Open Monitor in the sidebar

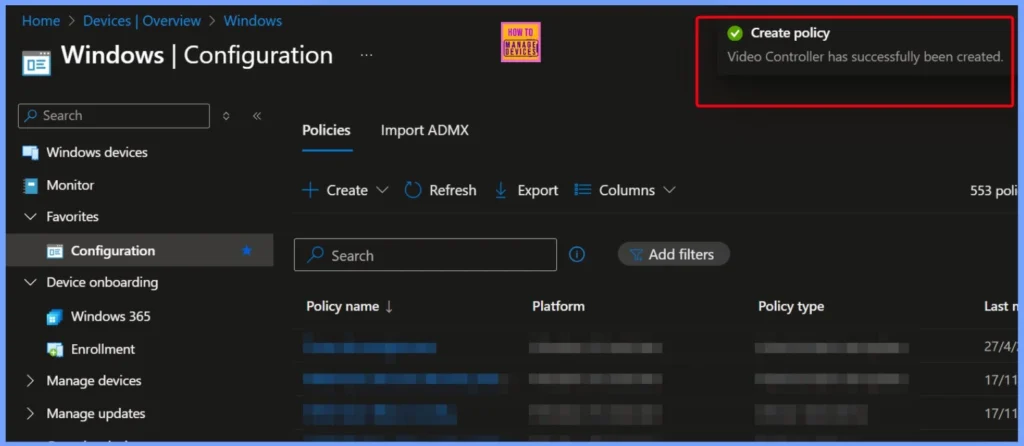[x=70, y=185]
